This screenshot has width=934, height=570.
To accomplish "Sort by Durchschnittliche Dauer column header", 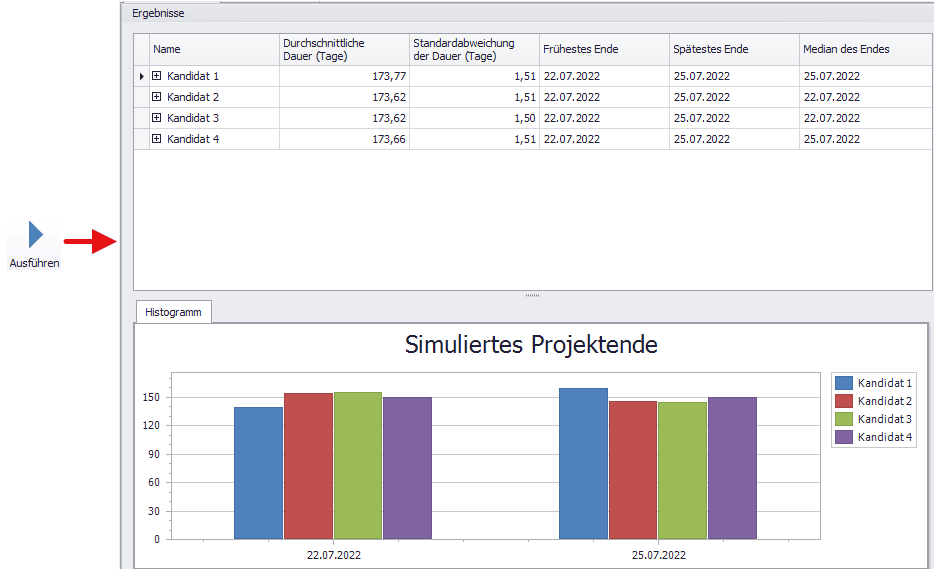I will click(343, 49).
